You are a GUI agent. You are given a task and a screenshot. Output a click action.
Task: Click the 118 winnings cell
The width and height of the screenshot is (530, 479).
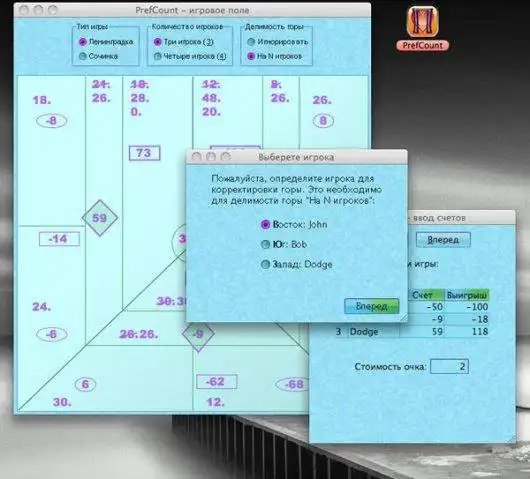(x=467, y=332)
